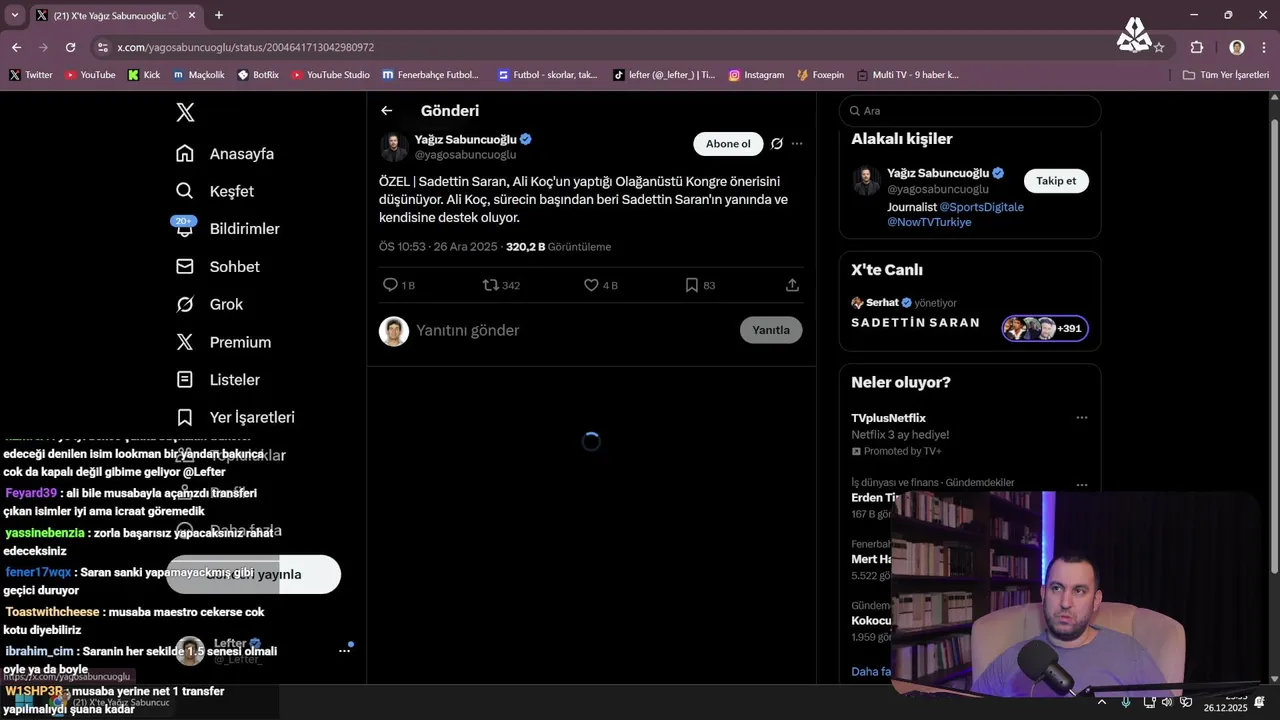1280x720 pixels.
Task: Click address bar URL
Action: (245, 47)
